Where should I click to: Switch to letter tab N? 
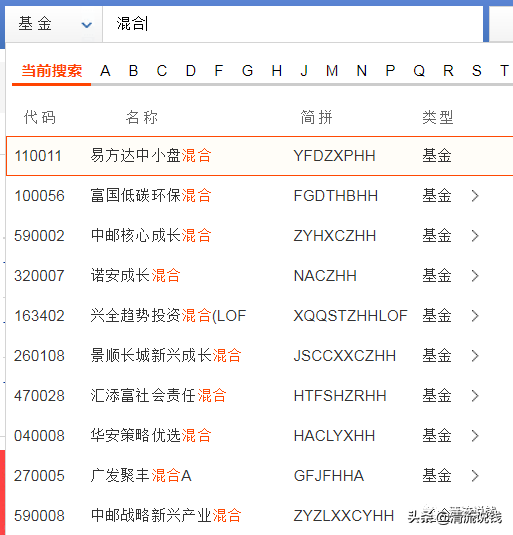point(362,71)
